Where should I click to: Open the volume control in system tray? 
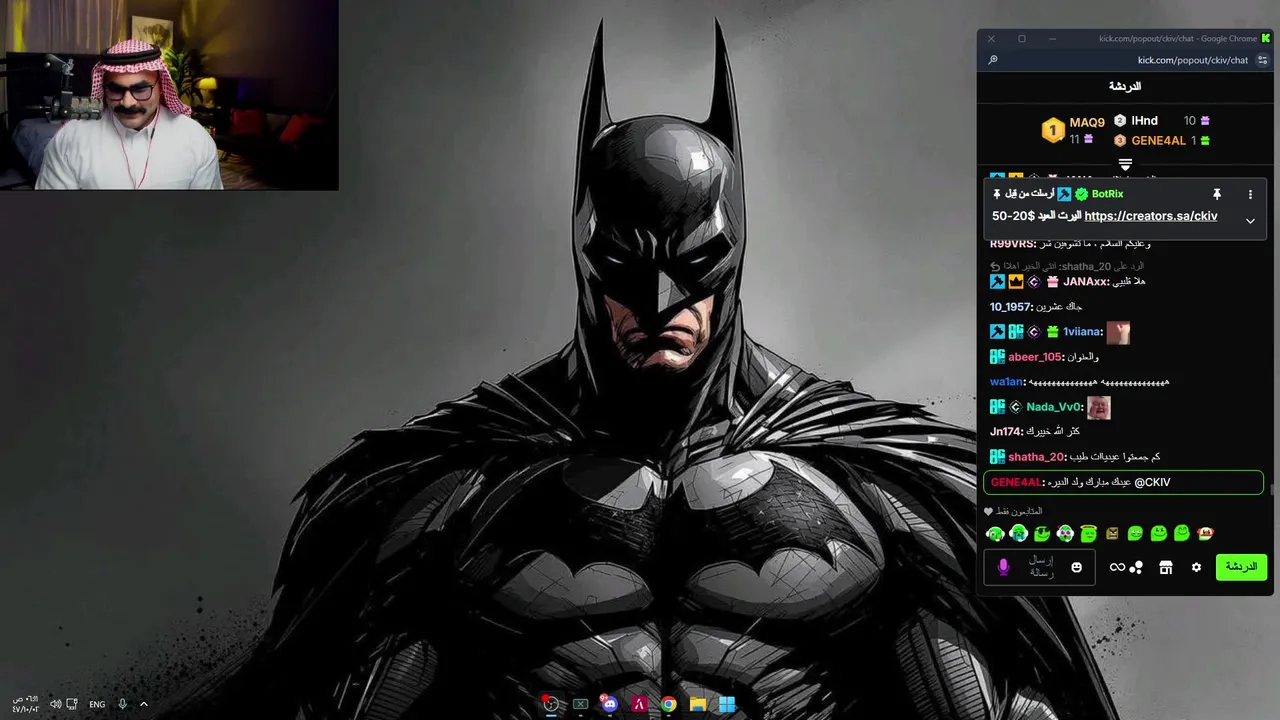pyautogui.click(x=56, y=704)
